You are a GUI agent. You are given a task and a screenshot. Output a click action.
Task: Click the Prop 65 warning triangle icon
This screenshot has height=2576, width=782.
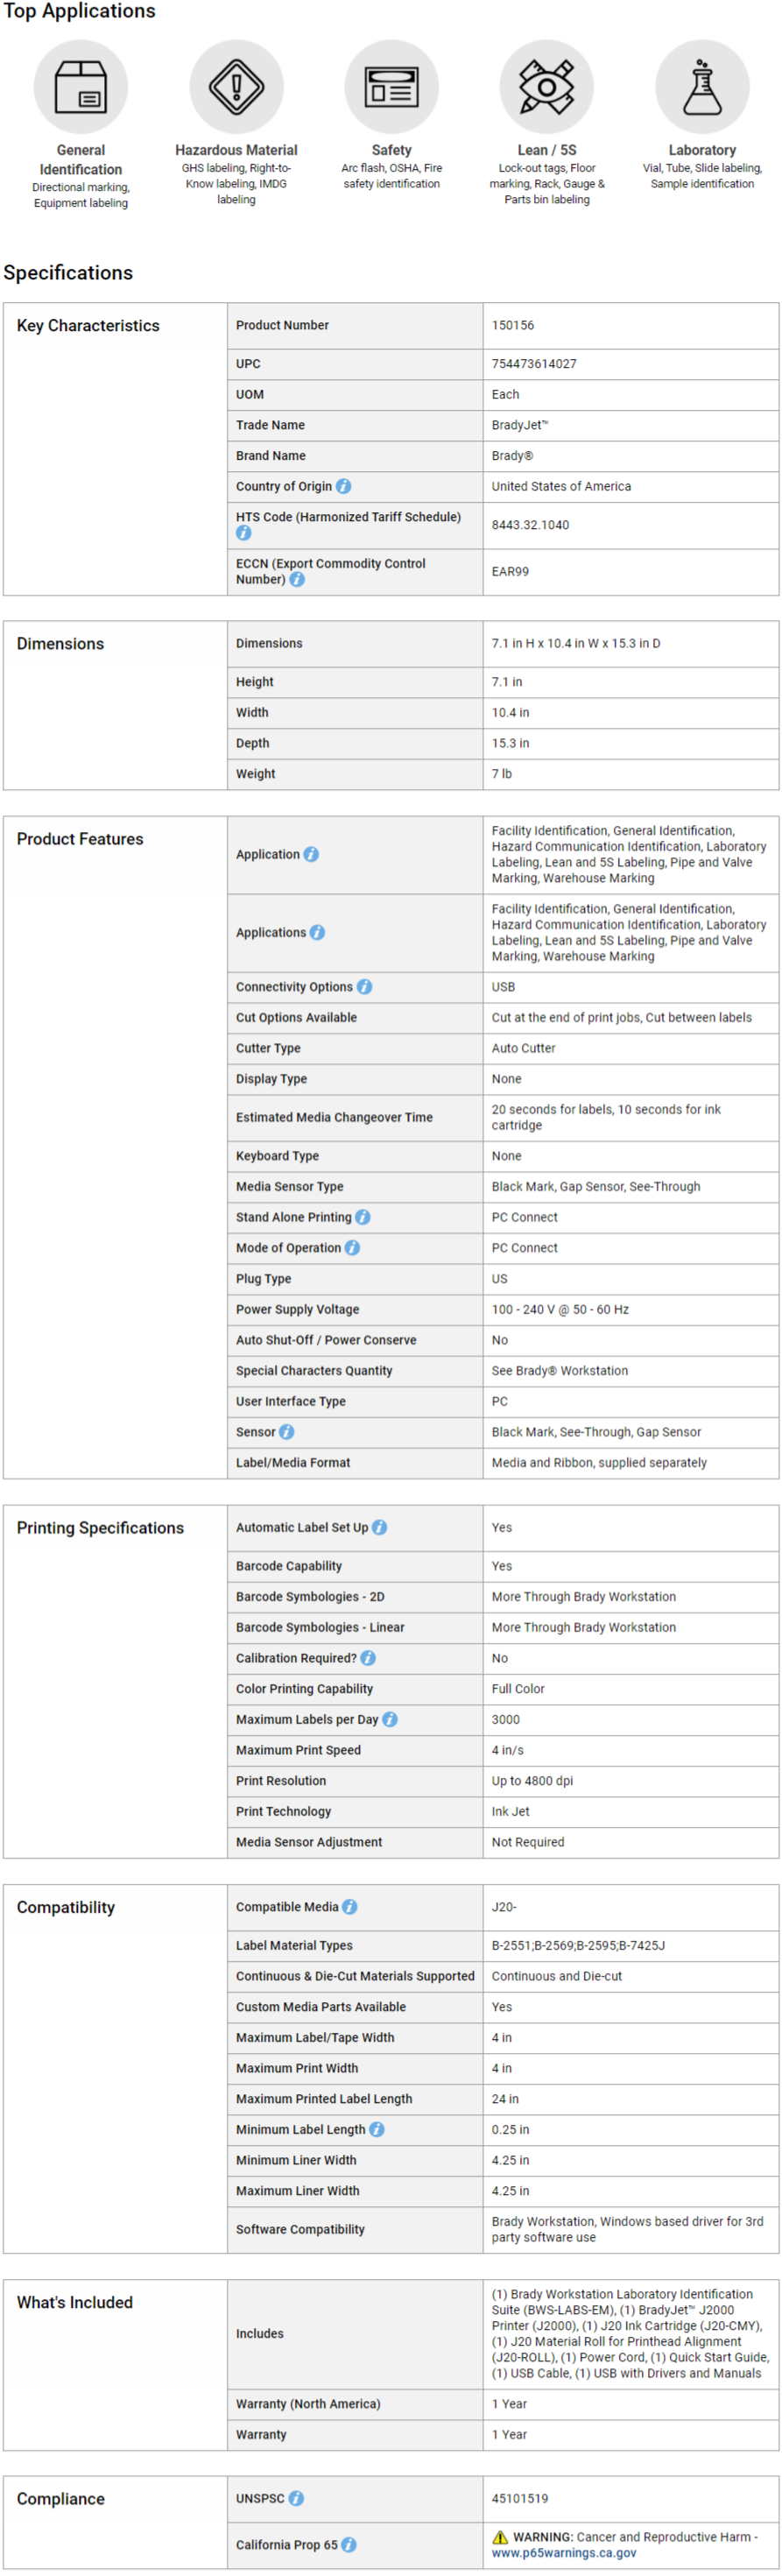tap(500, 2537)
